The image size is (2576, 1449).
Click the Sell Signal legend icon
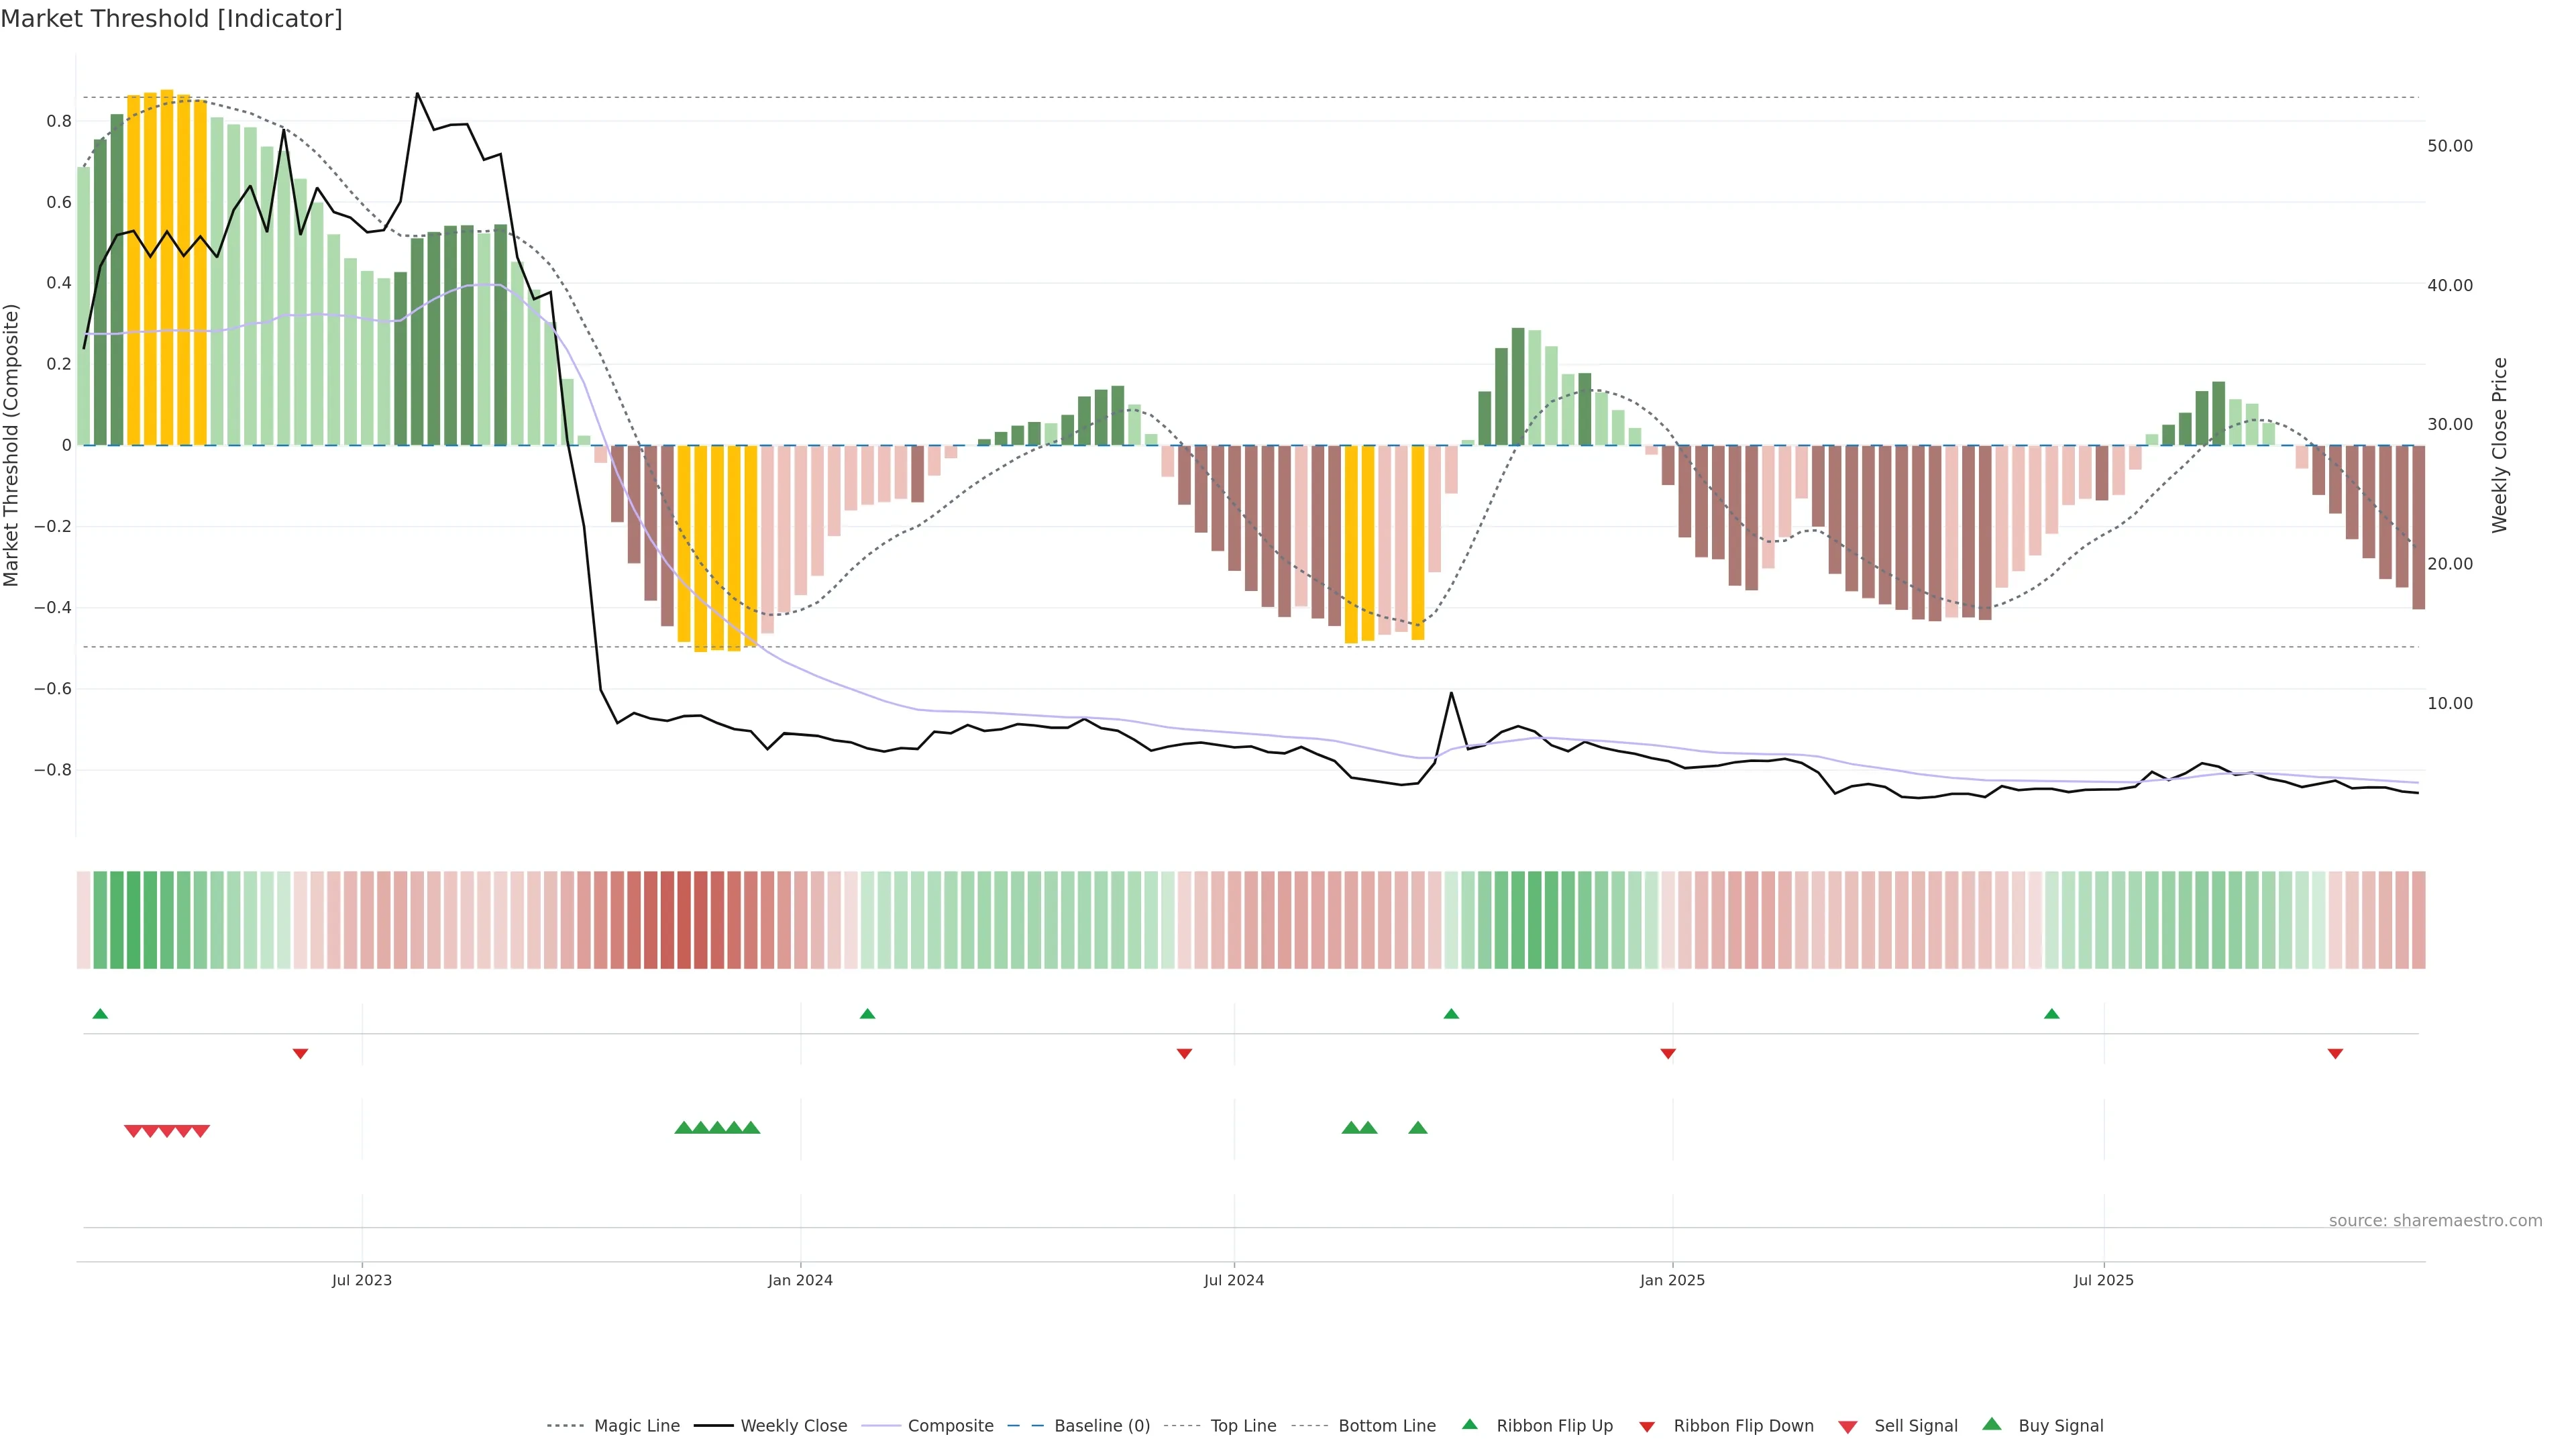pos(1848,1426)
